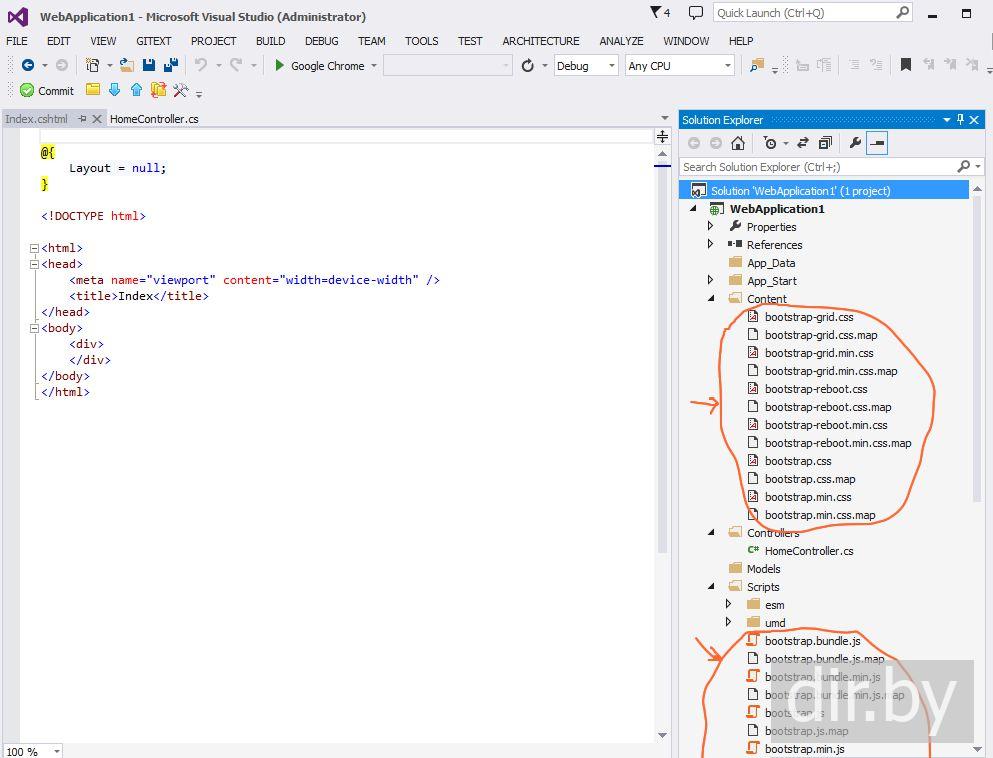Click the Save All toolbar icon
This screenshot has height=758, width=993.
(x=170, y=66)
